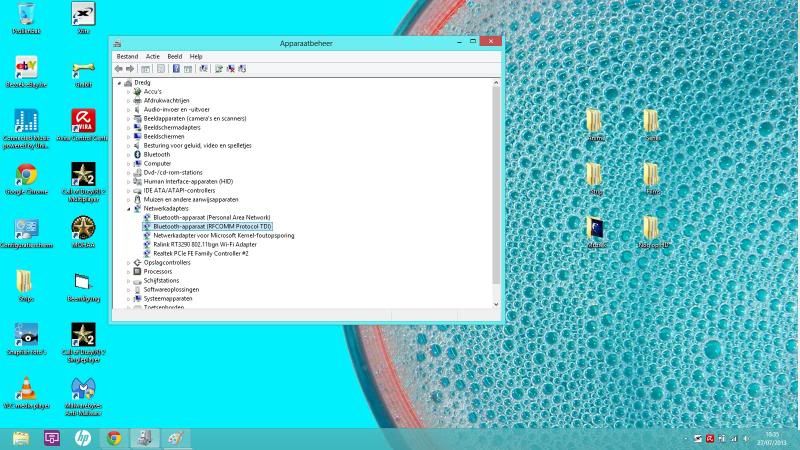Select Bluetooth-apparaat (Personal Area Network)
This screenshot has width=800, height=450.
[211, 218]
